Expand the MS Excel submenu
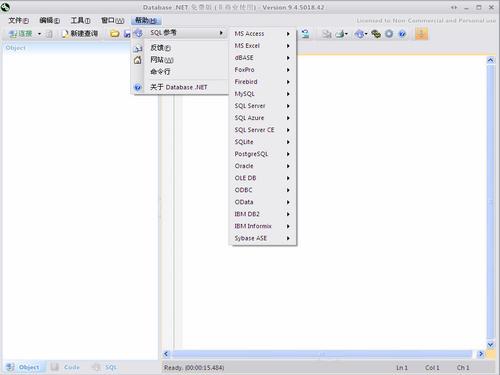 (x=263, y=46)
